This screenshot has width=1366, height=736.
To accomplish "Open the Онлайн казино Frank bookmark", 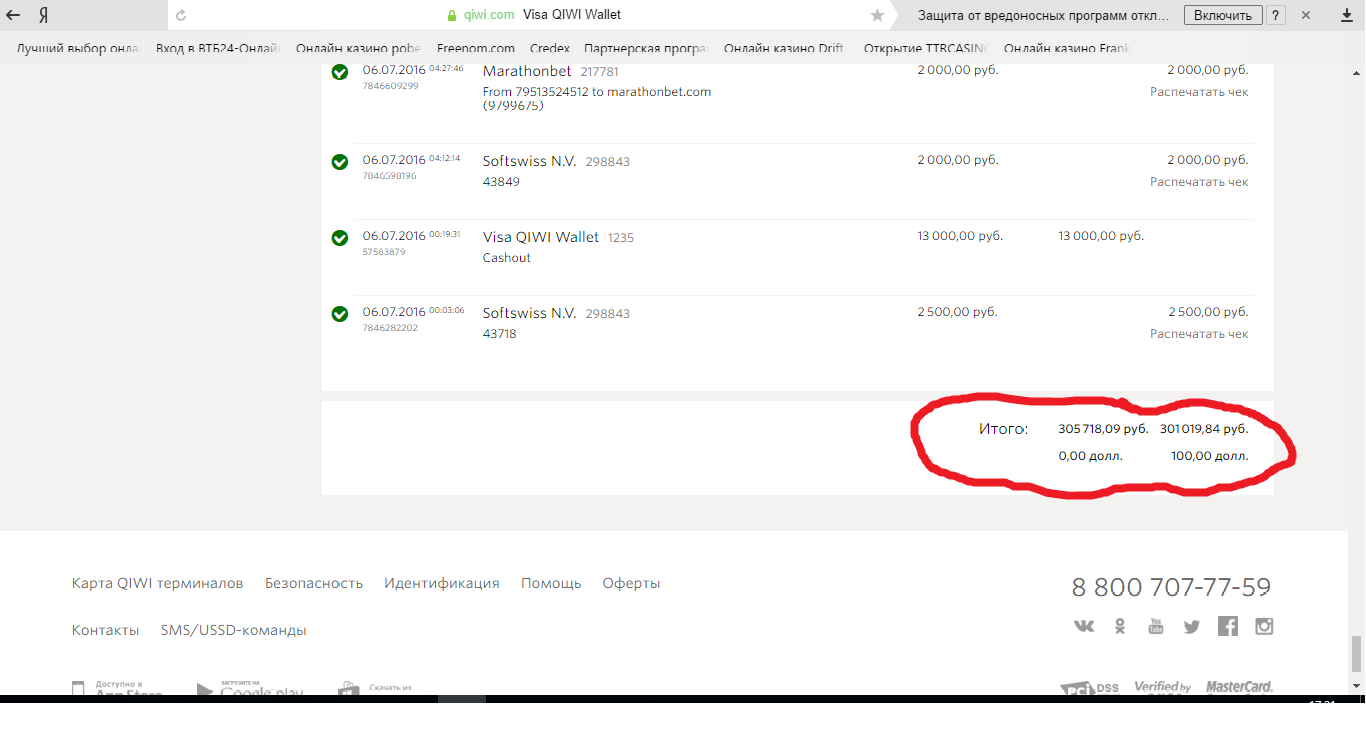I will coord(1067,48).
